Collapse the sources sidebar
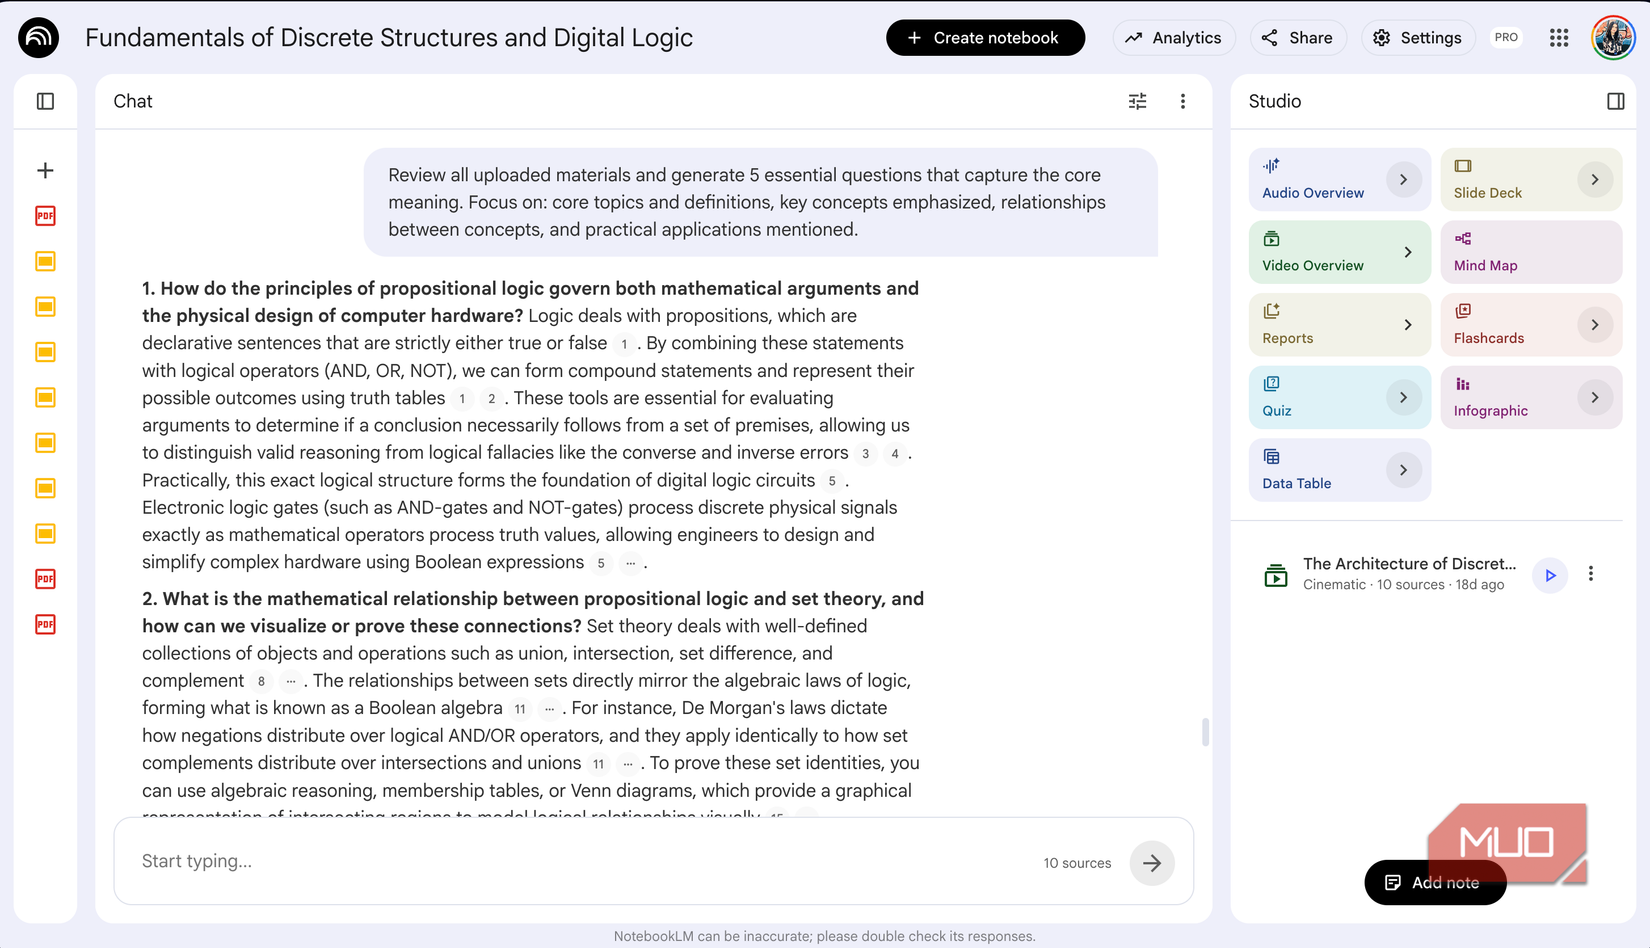The width and height of the screenshot is (1650, 948). [x=45, y=101]
